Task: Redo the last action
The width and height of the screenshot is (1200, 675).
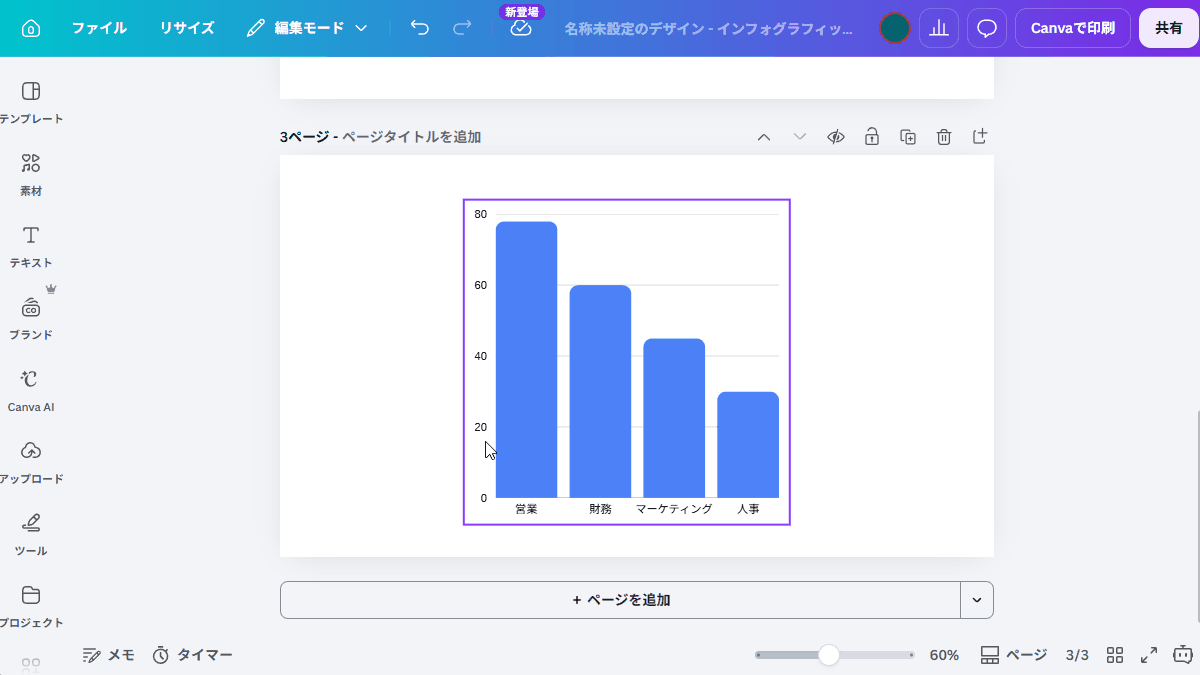Action: point(462,28)
